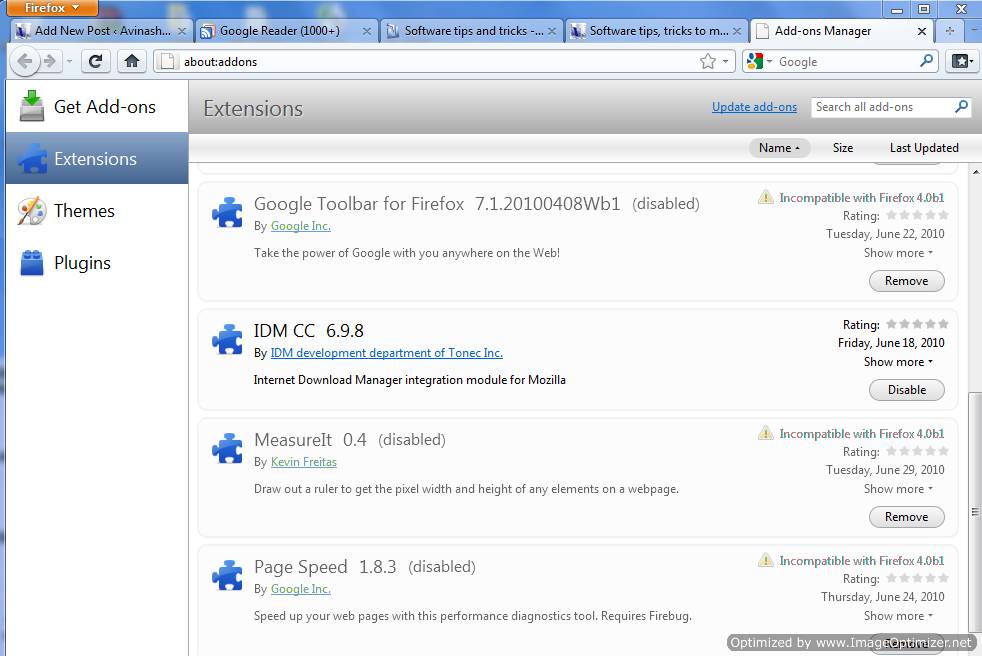Disable the IDM CC extension
Viewport: 982px width, 656px height.
pos(906,390)
